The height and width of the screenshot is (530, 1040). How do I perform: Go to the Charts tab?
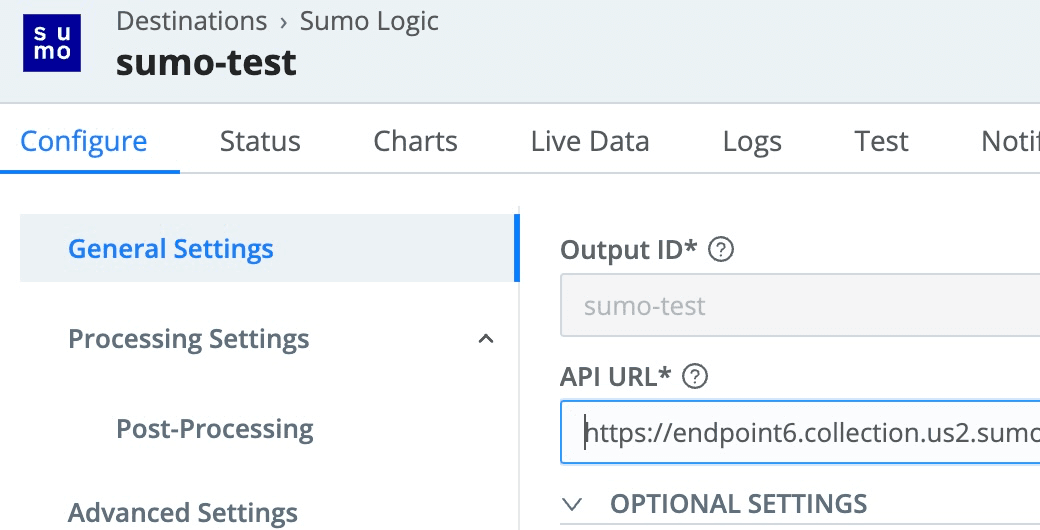click(x=415, y=141)
